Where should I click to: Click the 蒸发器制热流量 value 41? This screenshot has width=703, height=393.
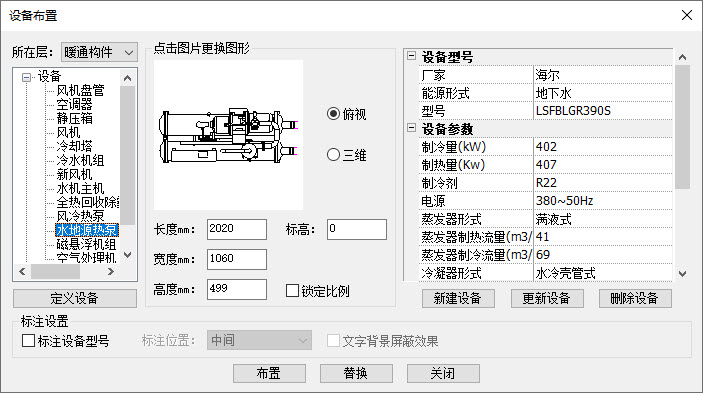(x=603, y=237)
